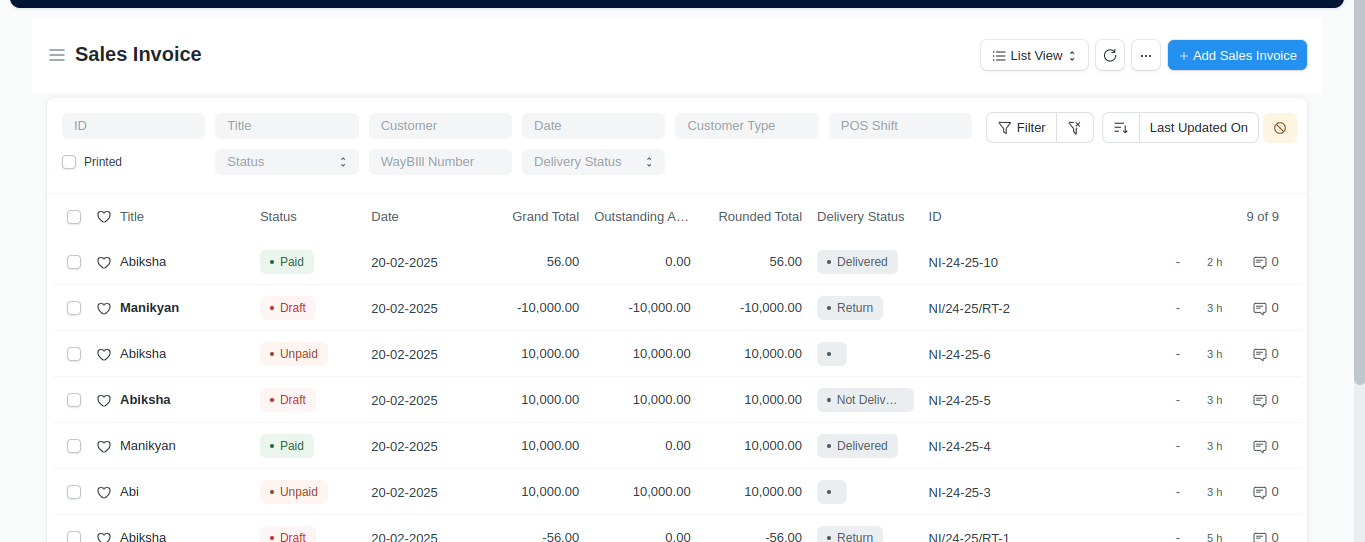Check the select-all header checkbox

(74, 217)
